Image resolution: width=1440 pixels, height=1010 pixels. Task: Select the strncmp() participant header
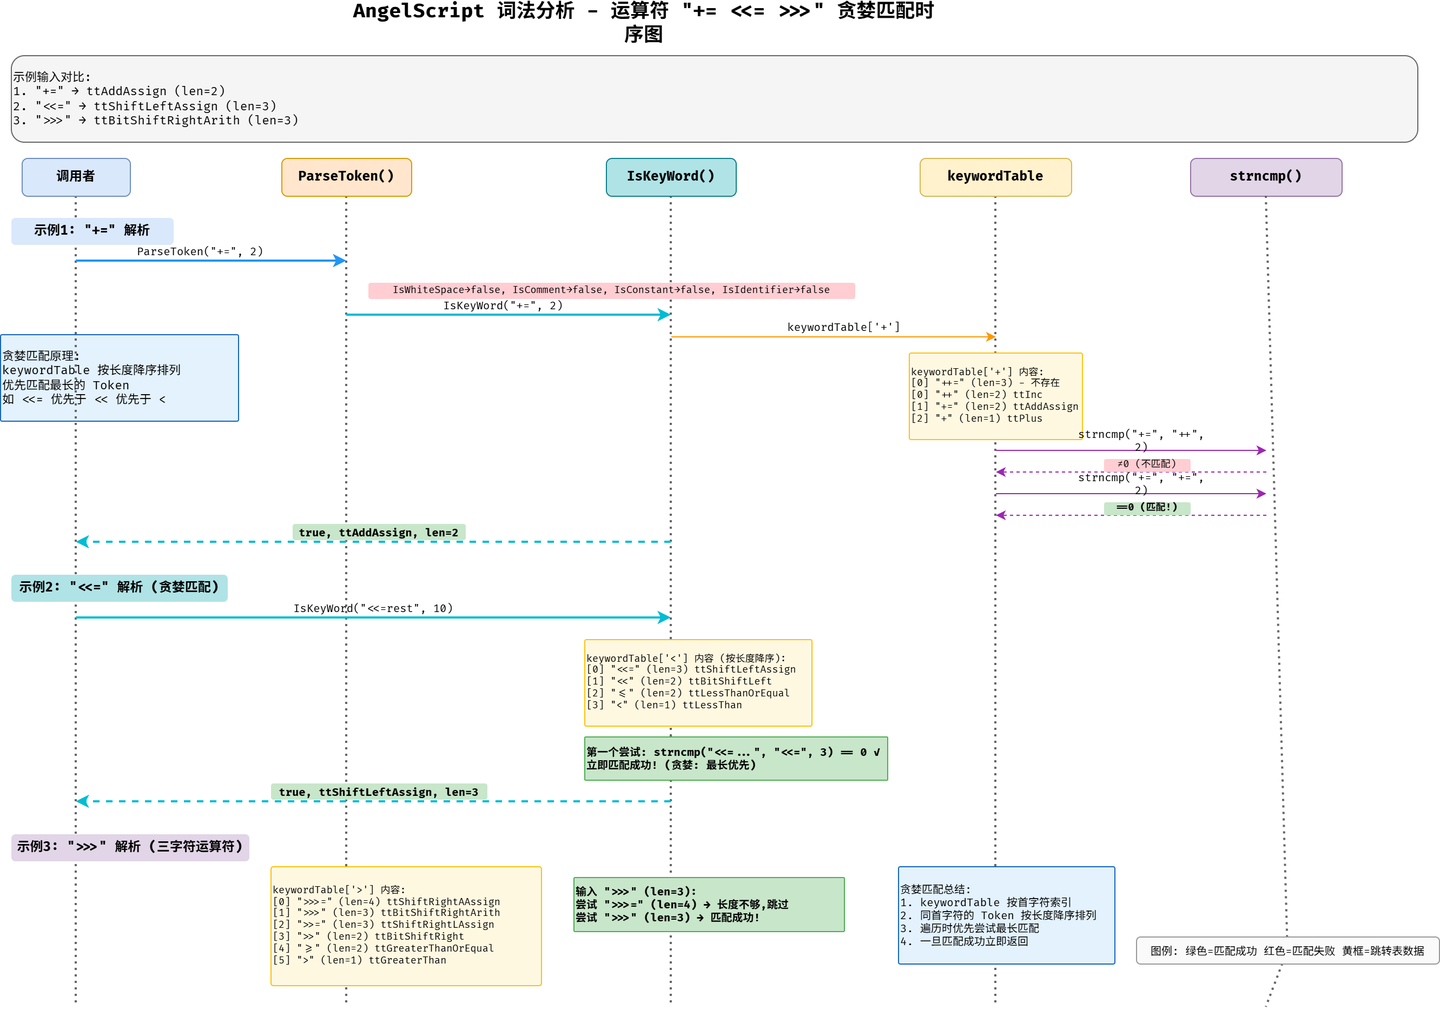coord(1266,177)
